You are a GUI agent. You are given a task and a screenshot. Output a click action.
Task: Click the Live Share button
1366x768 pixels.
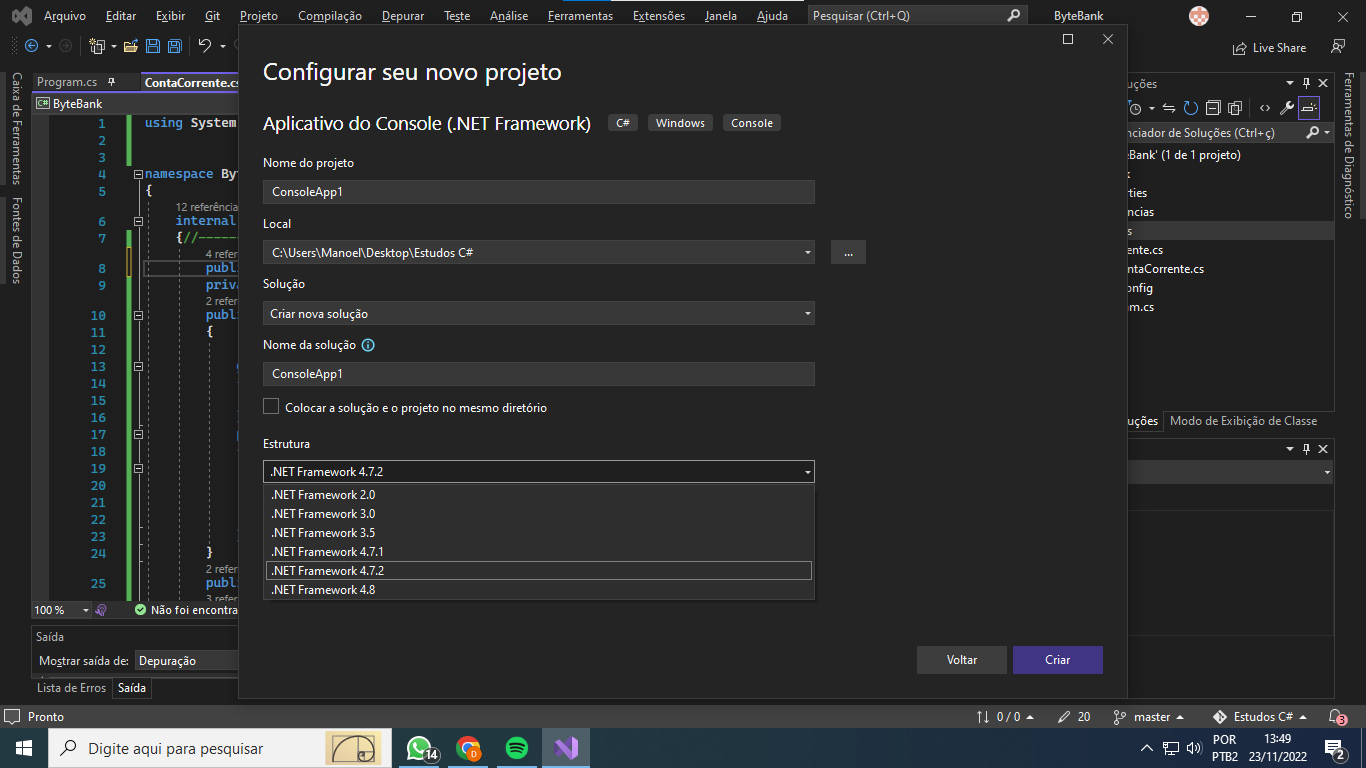pos(1270,47)
